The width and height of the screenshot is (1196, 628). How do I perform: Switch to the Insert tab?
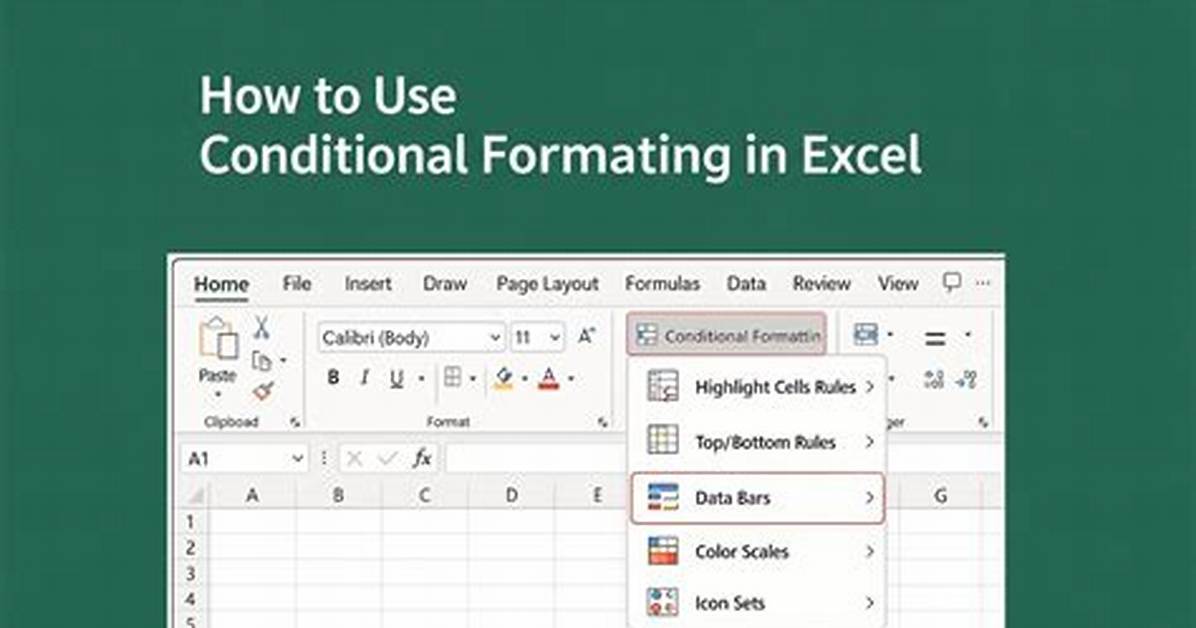click(x=368, y=284)
